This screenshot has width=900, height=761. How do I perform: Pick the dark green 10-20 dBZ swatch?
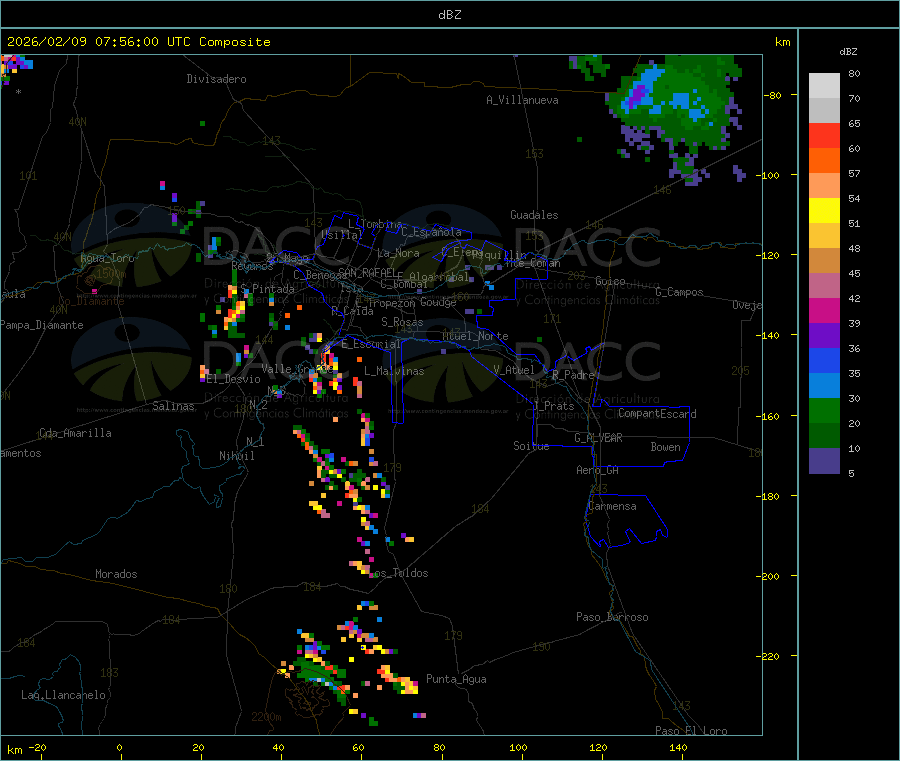824,436
